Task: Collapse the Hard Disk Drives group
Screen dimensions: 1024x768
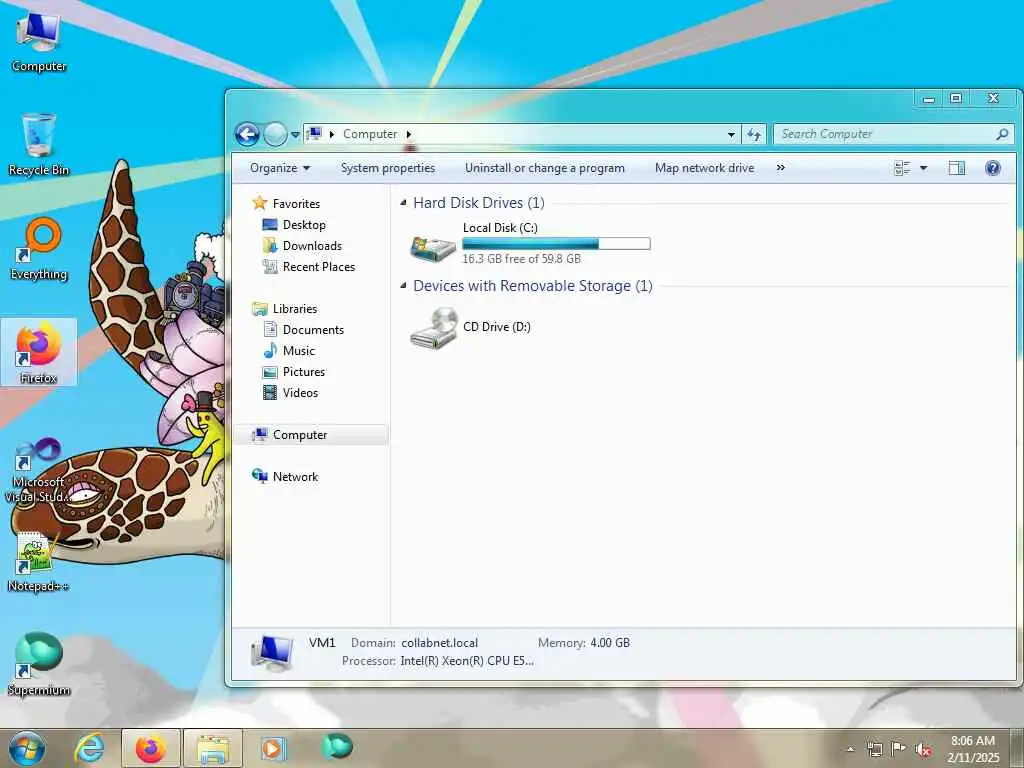Action: (403, 203)
